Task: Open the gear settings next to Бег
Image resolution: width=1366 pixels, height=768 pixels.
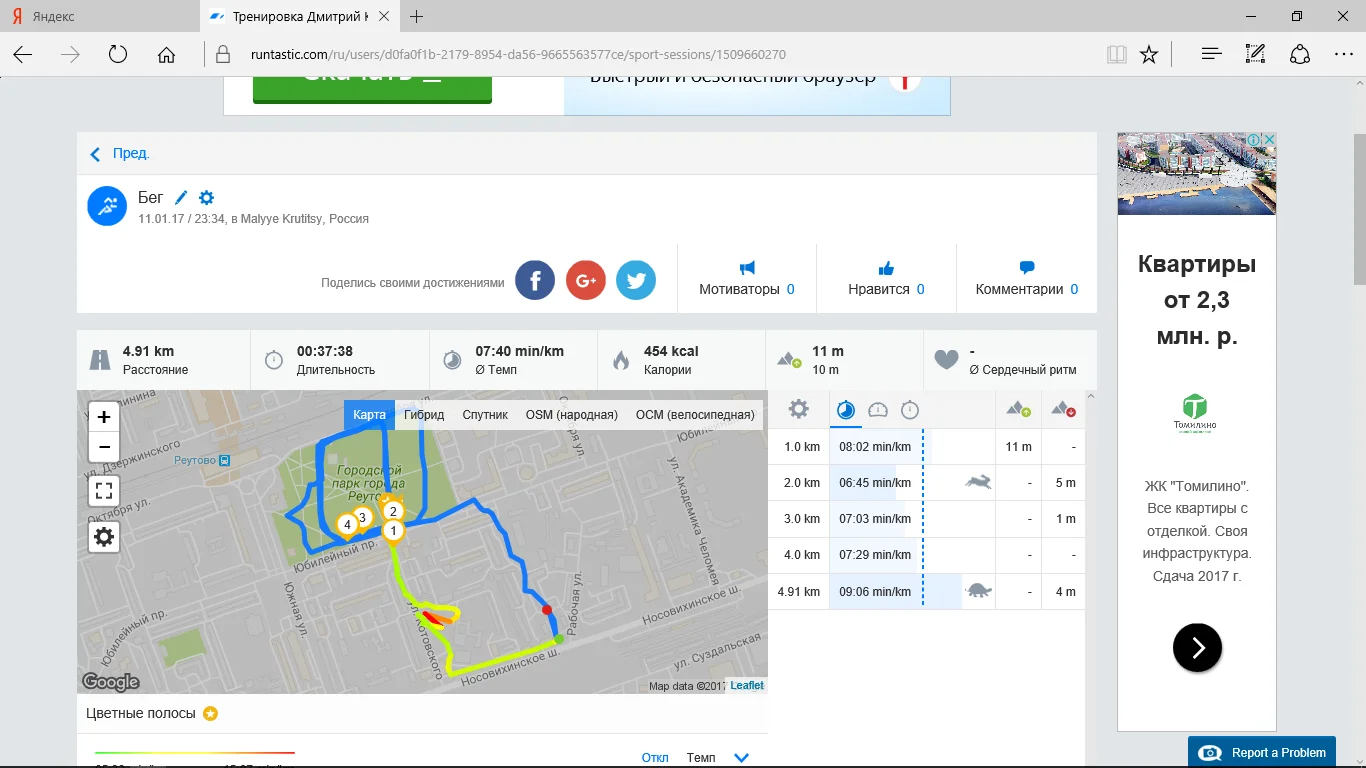Action: click(206, 198)
